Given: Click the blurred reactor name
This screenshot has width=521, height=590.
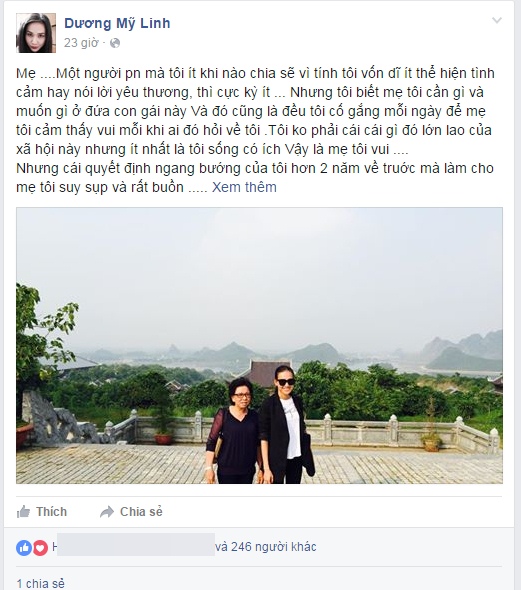Looking at the screenshot, I should coord(135,544).
